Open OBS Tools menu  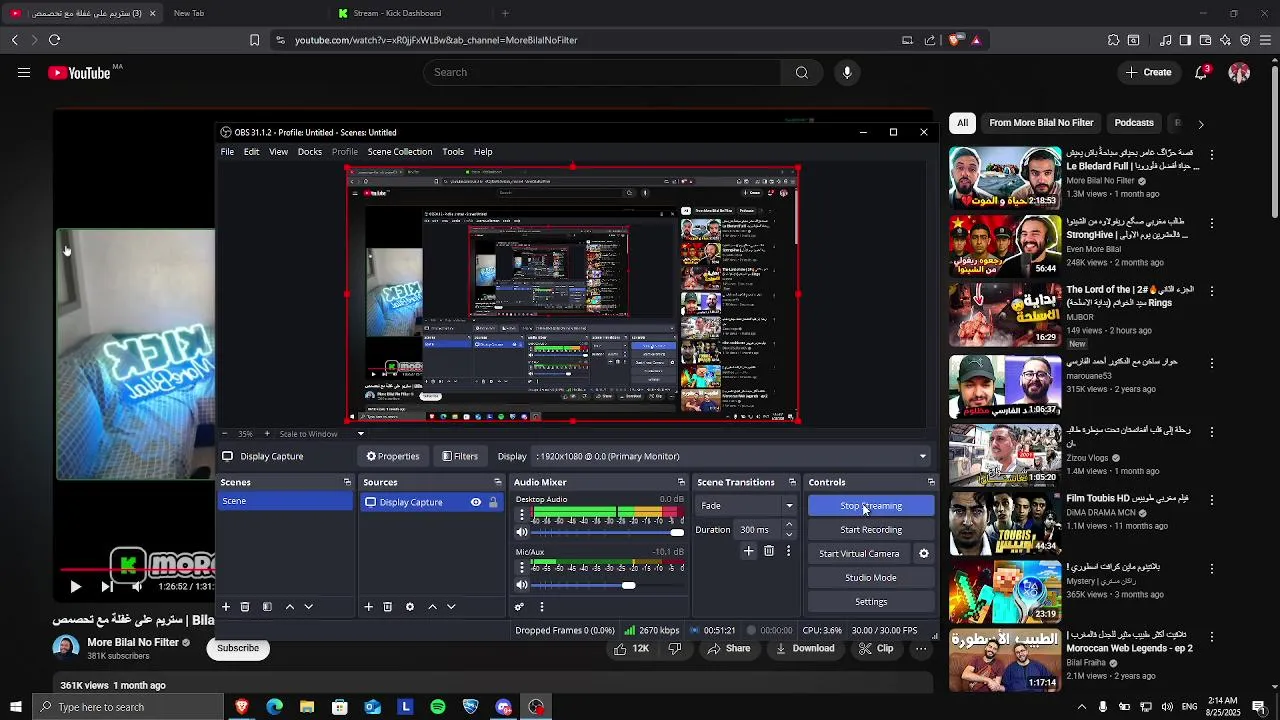point(453,152)
